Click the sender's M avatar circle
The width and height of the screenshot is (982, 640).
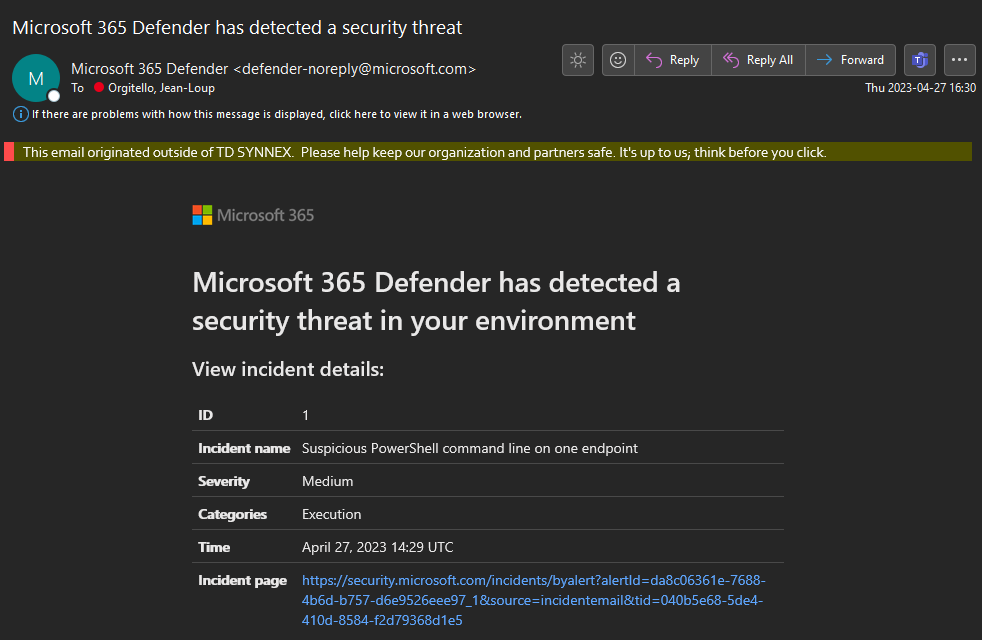[x=36, y=78]
